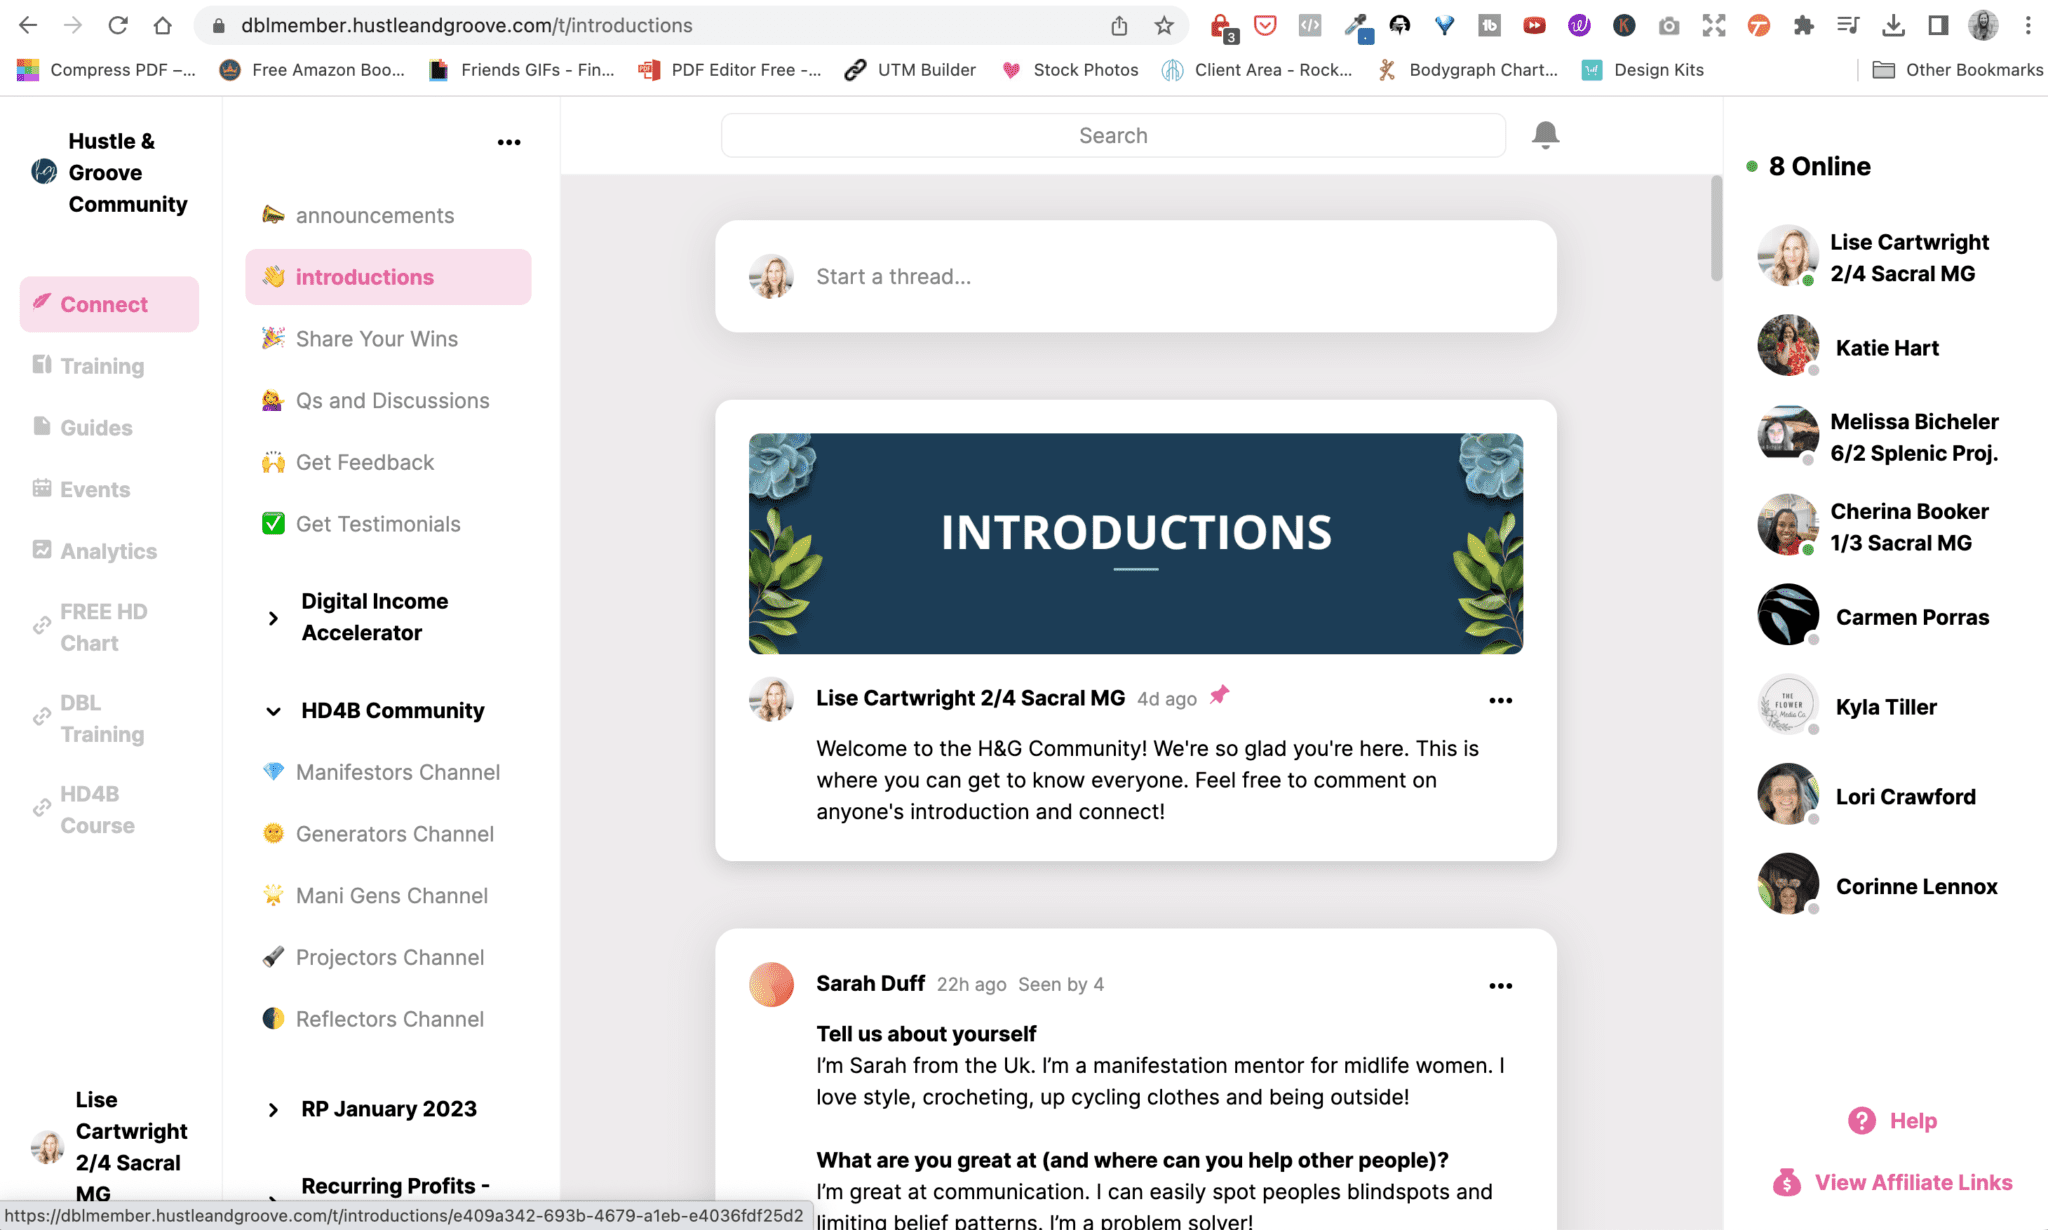
Task: Expand the RP January 2023 group
Action: tap(388, 1108)
